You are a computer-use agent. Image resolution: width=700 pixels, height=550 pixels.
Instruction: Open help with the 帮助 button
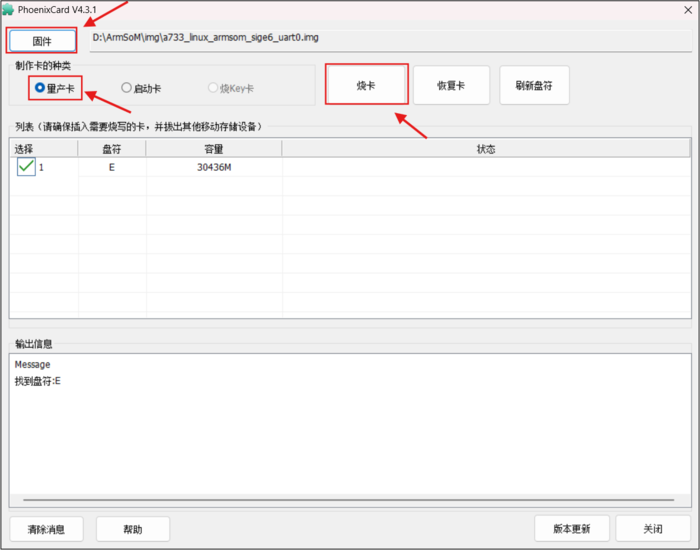coord(133,529)
